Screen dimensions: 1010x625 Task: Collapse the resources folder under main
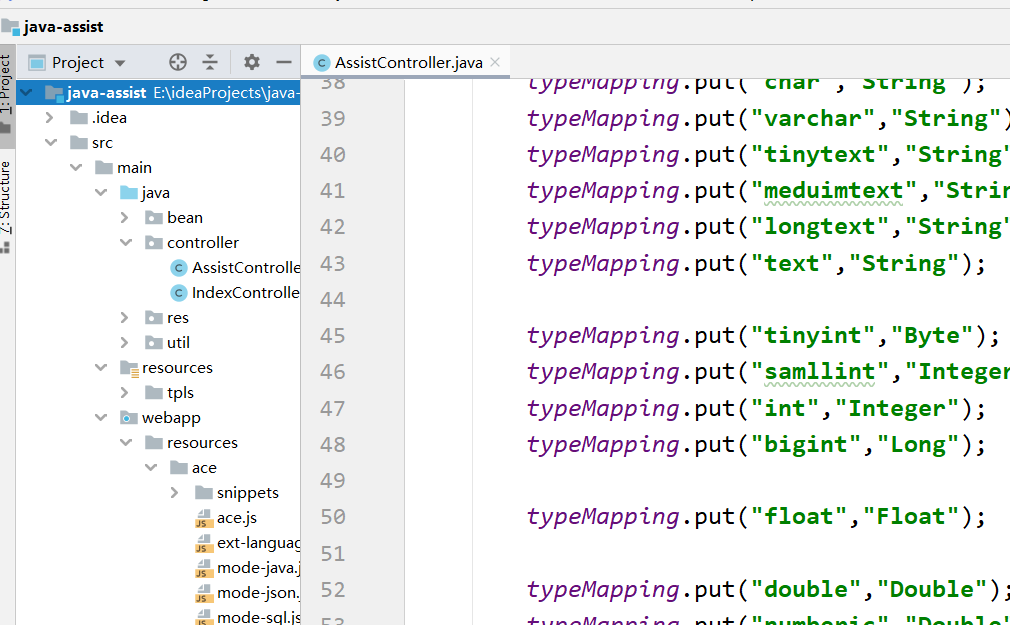pyautogui.click(x=101, y=367)
